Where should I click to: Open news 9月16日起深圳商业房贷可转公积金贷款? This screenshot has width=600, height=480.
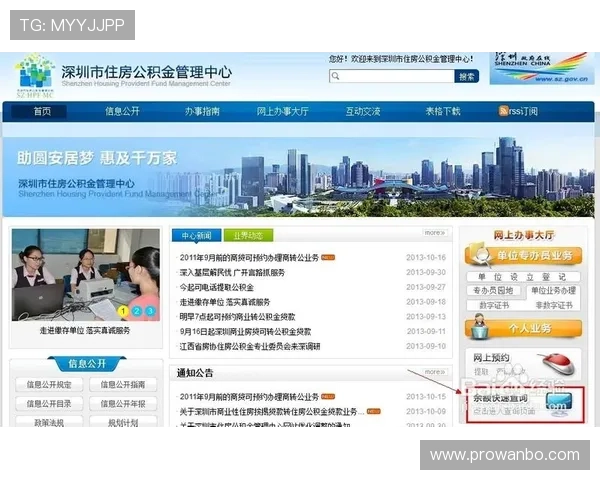pyautogui.click(x=245, y=331)
